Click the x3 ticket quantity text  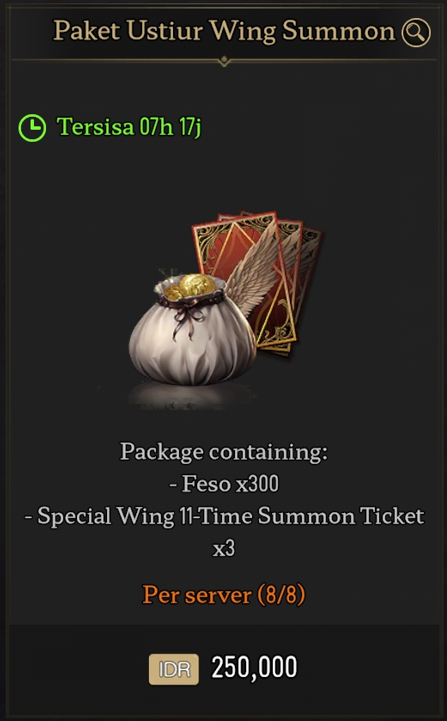(x=224, y=548)
